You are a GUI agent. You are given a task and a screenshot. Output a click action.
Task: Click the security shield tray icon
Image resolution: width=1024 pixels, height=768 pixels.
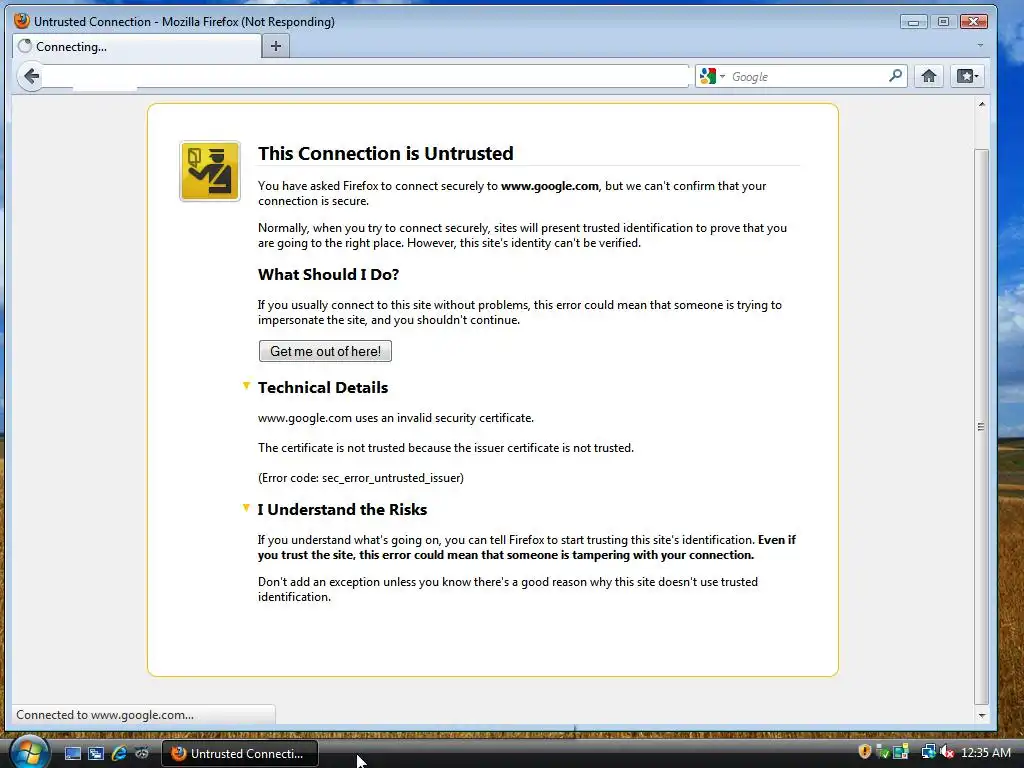(x=865, y=752)
